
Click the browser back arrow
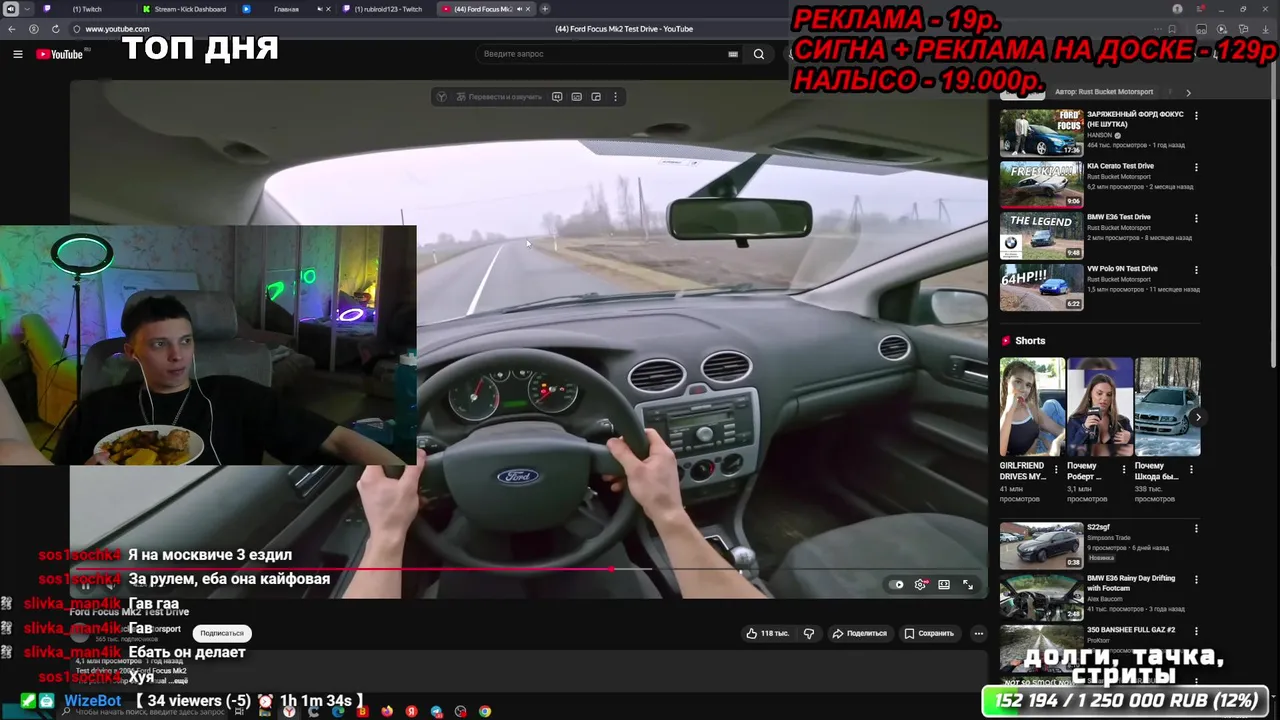point(12,29)
